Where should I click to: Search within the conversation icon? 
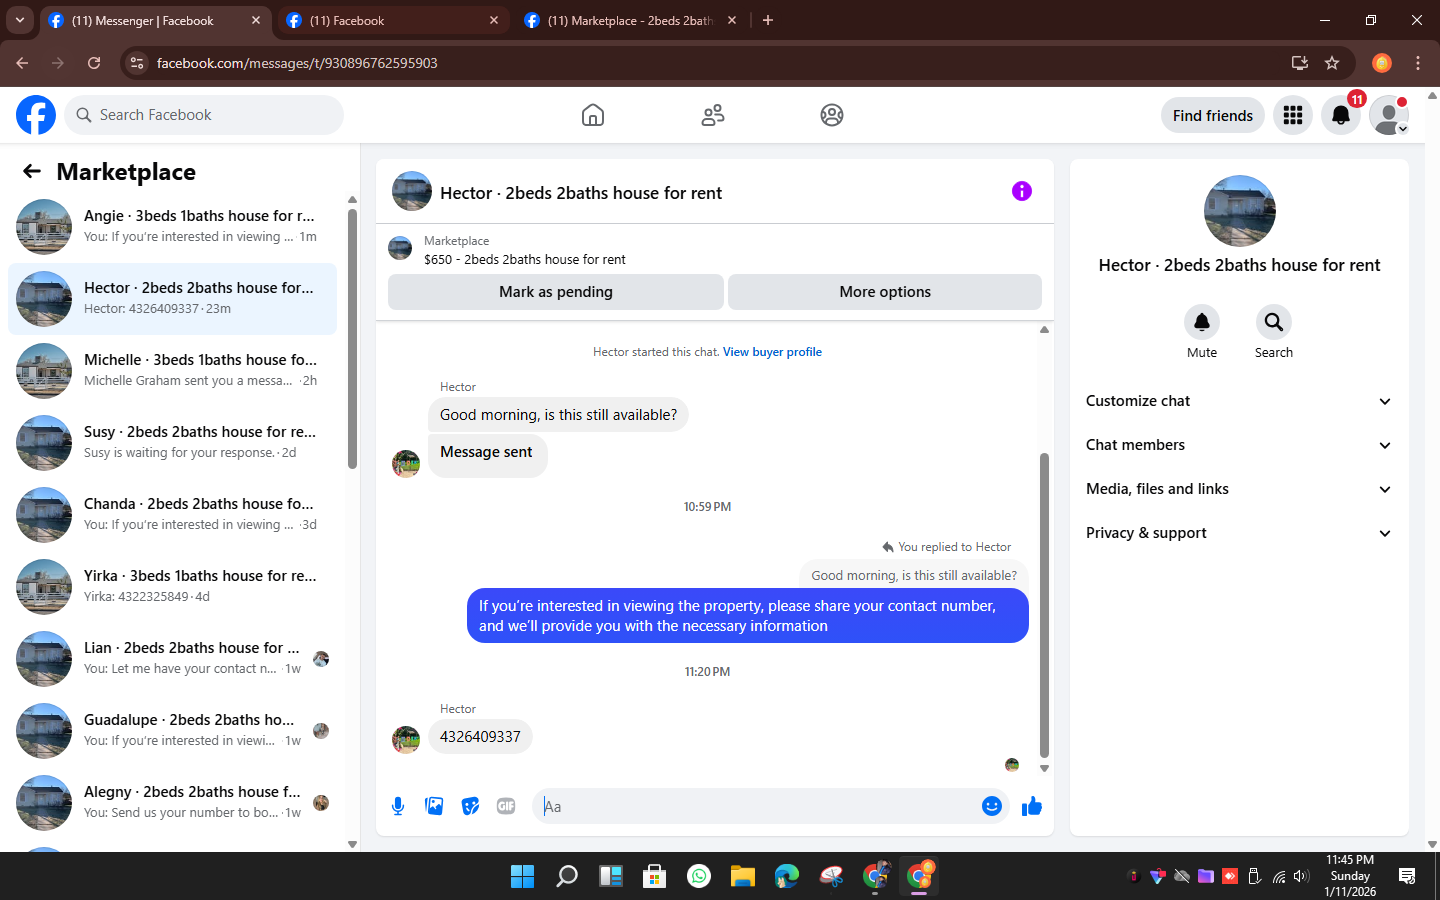[1274, 322]
